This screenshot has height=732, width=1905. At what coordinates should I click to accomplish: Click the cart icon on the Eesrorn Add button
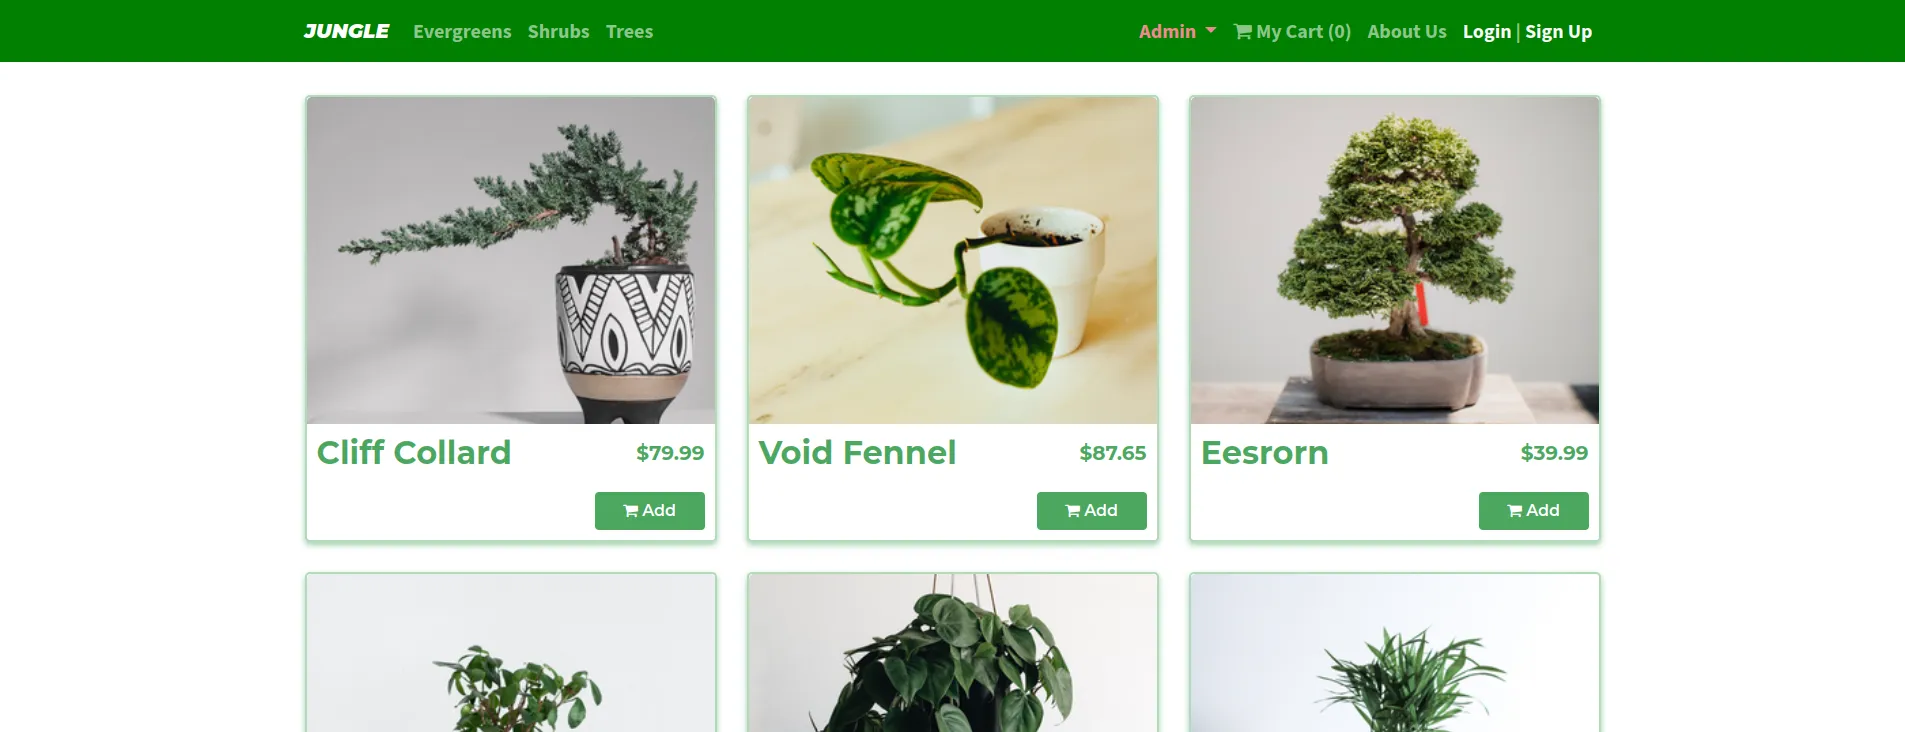point(1515,511)
